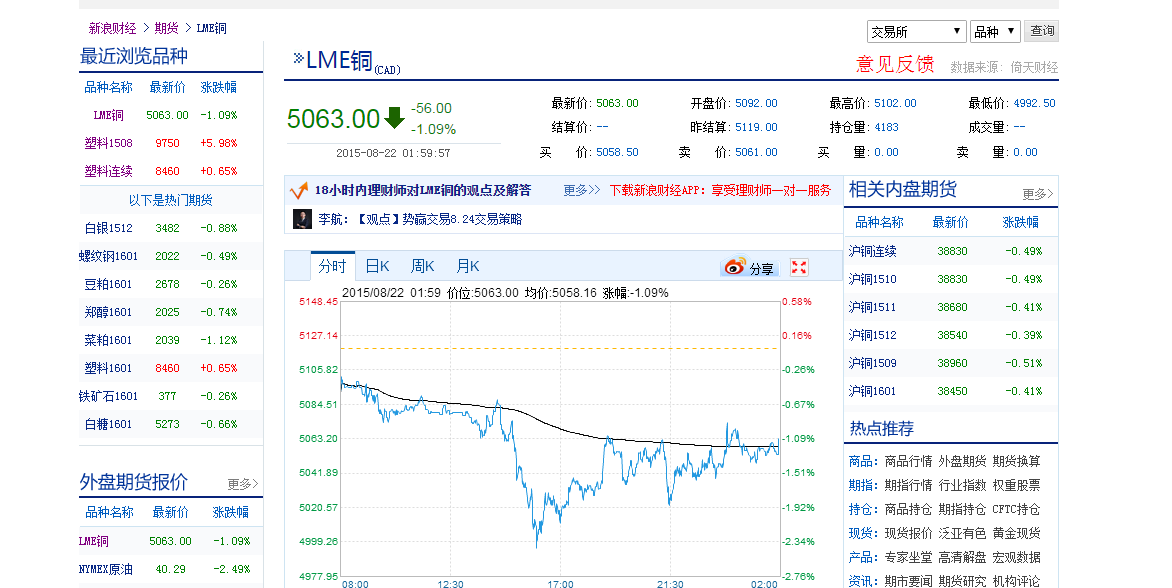This screenshot has width=1172, height=588.
Task: Open 塑料连续 in recent list
Action: [108, 171]
